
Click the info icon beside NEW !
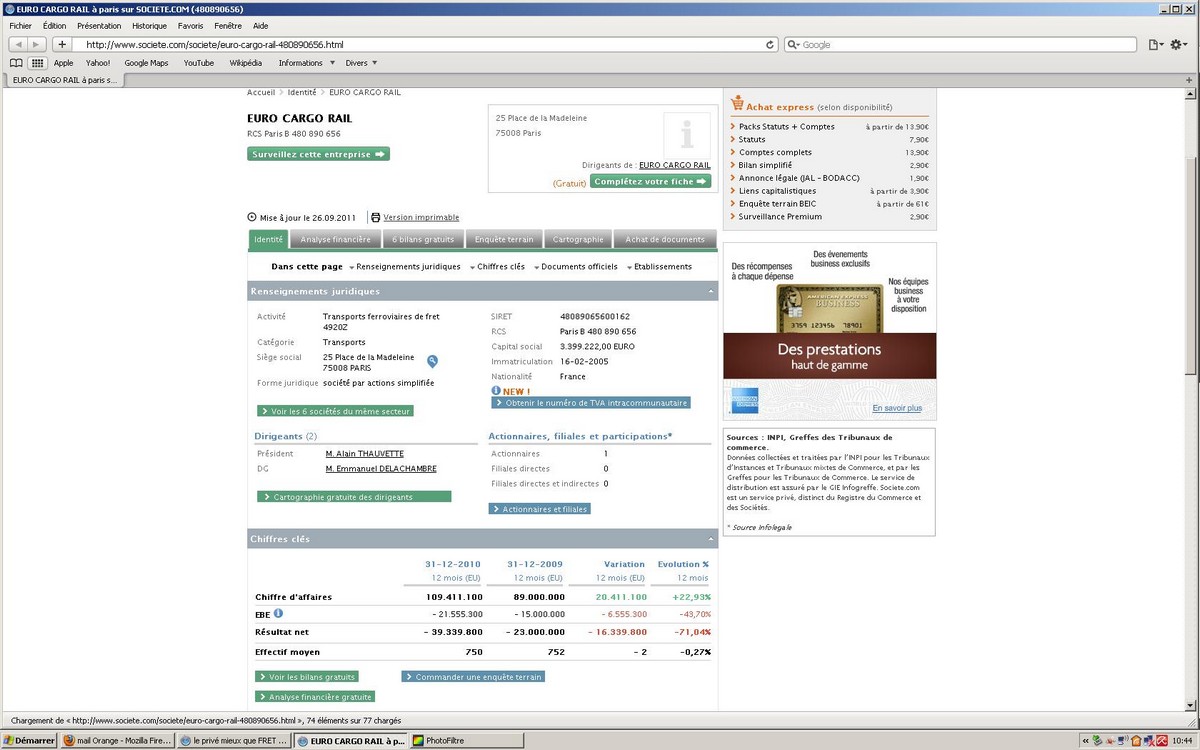[x=496, y=391]
